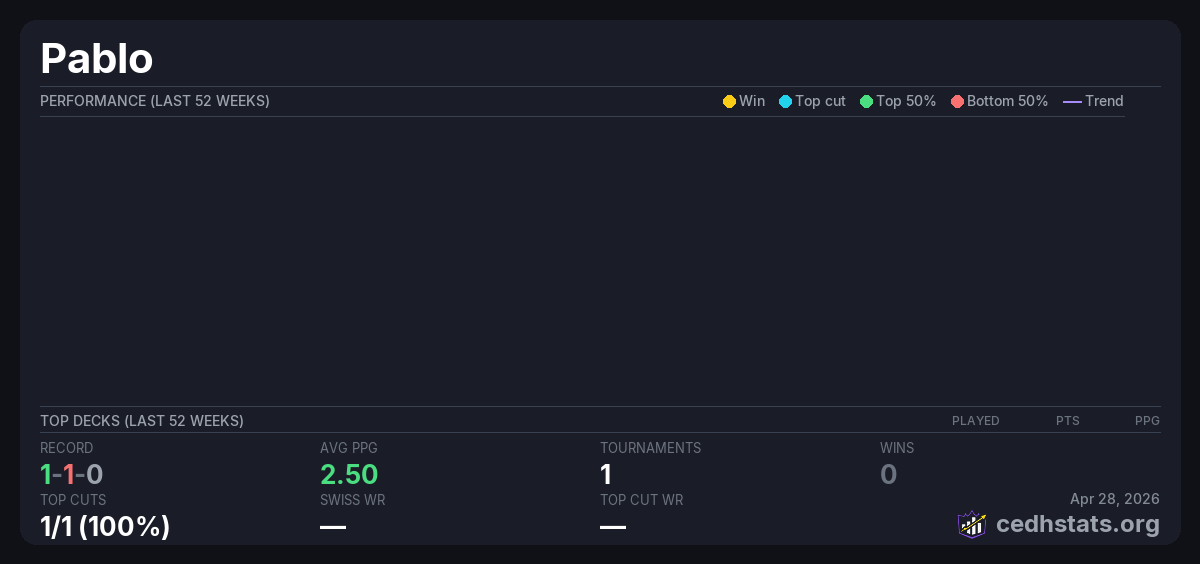Click the 1/1 (100%) top cuts value
Image resolution: width=1200 pixels, height=564 pixels.
click(105, 526)
